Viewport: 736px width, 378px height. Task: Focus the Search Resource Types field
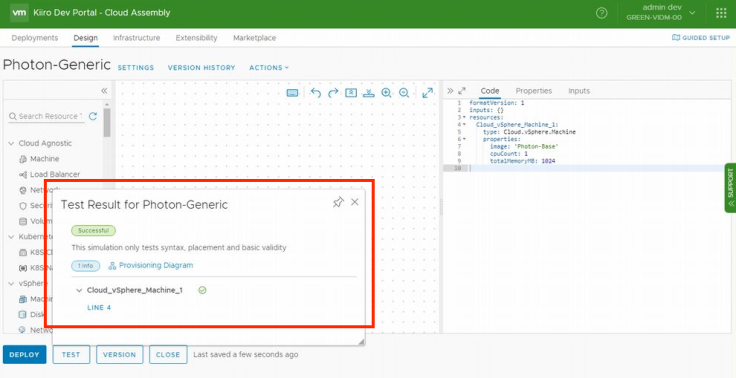click(x=46, y=116)
